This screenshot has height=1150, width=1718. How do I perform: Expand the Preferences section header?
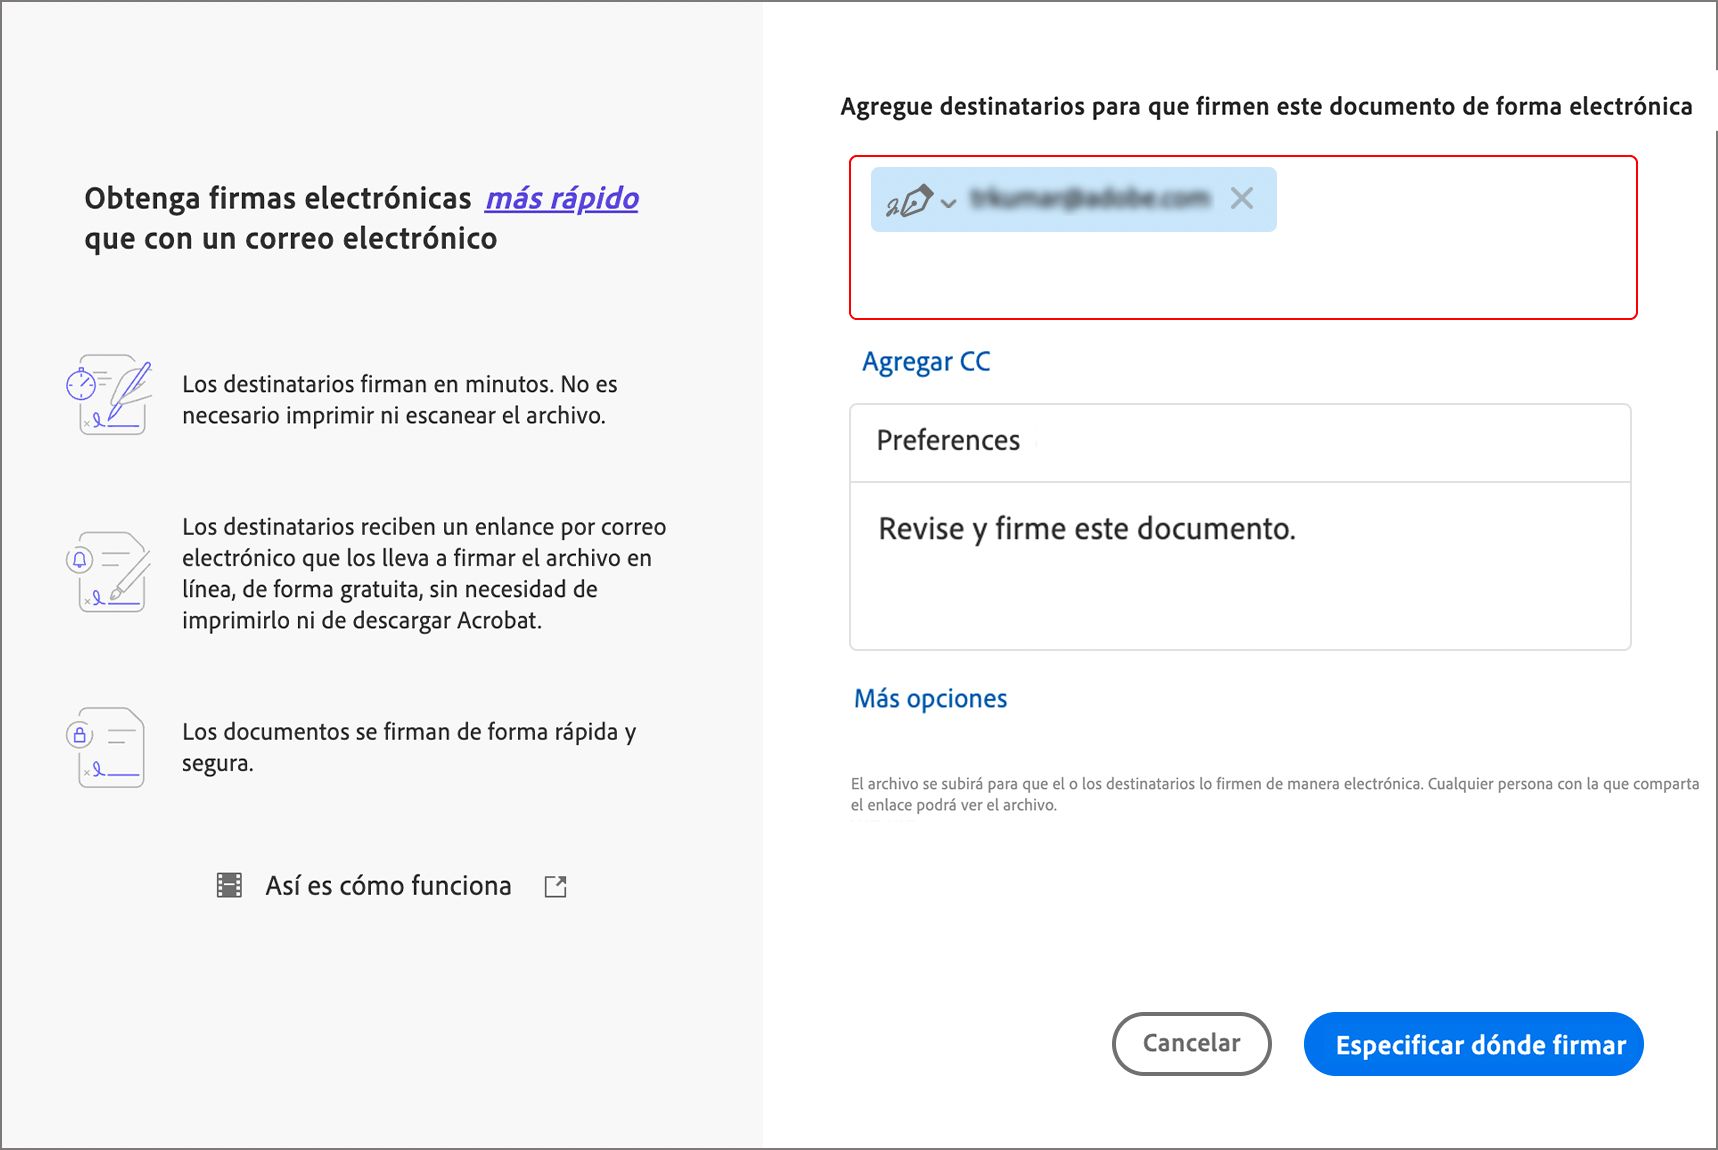click(947, 440)
